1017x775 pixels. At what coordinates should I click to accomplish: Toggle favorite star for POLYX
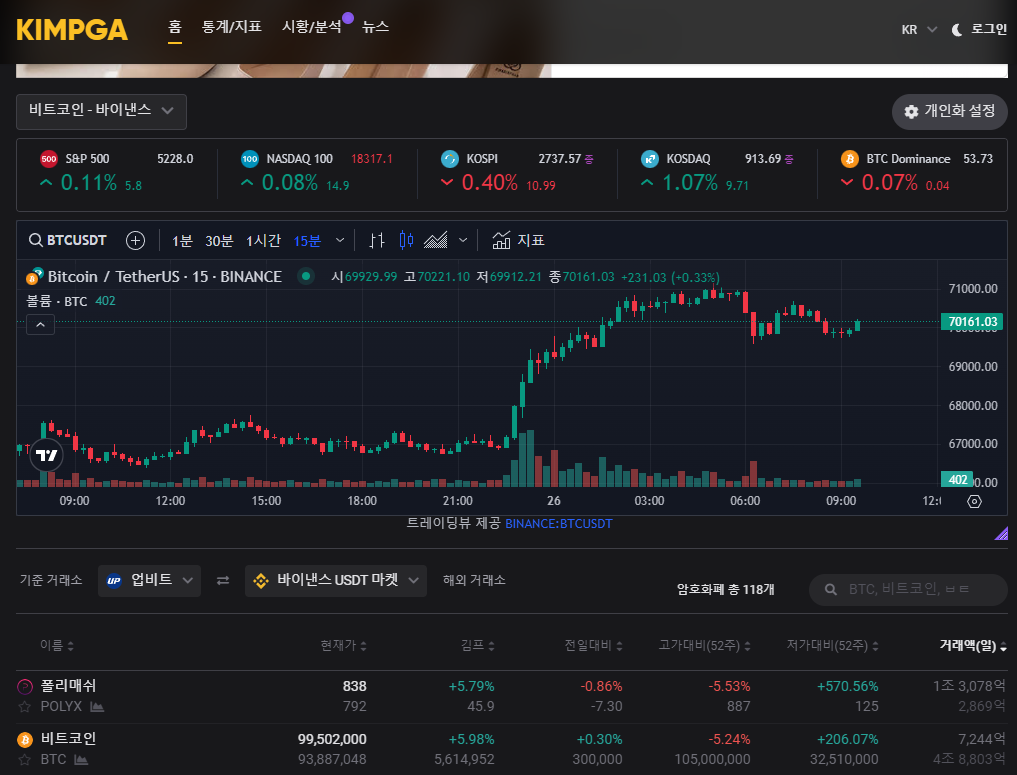25,707
